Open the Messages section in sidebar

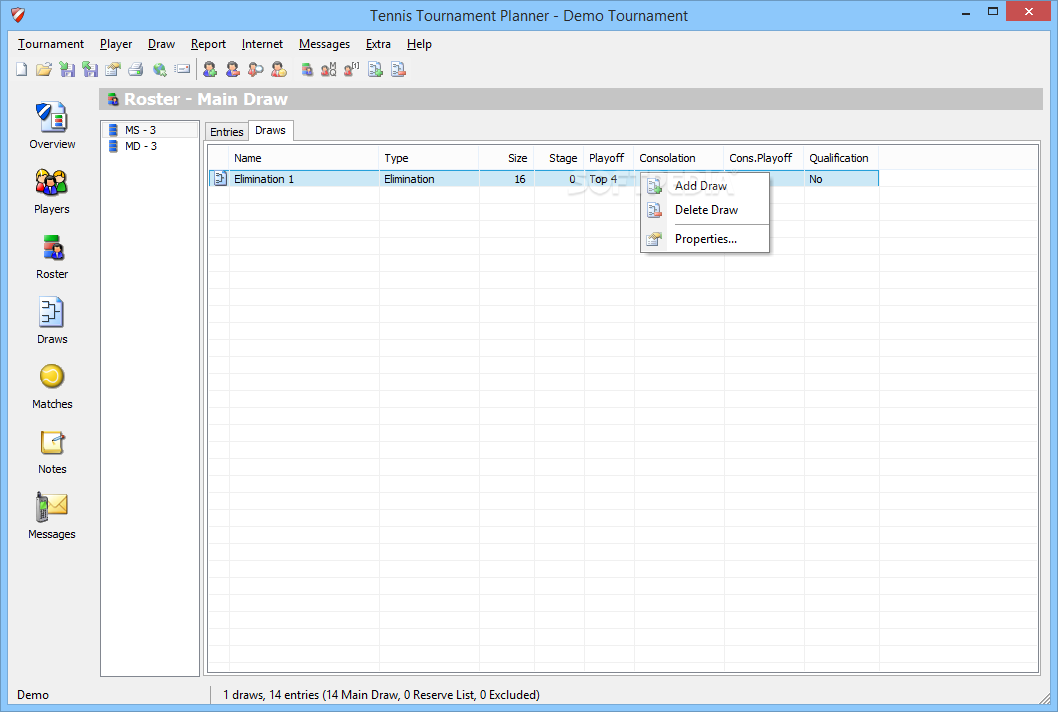(x=52, y=516)
